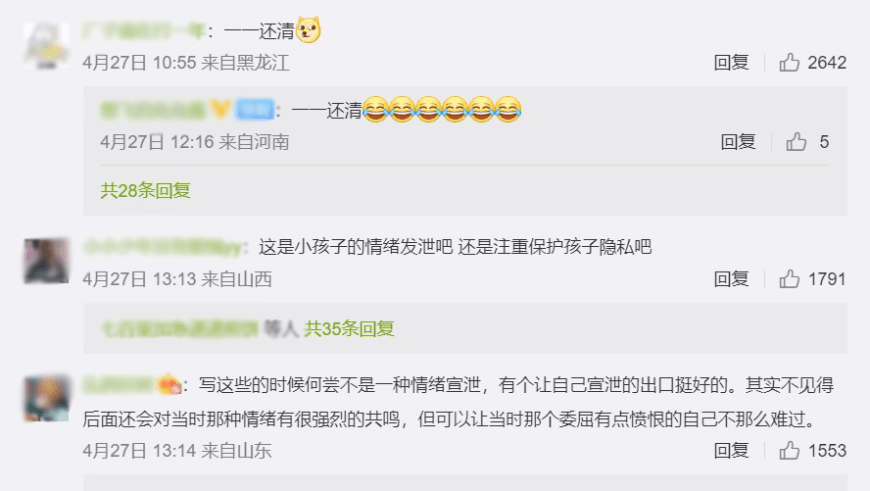Viewport: 870px width, 491px height.
Task: Open the first commenter's avatar
Action: (x=47, y=45)
